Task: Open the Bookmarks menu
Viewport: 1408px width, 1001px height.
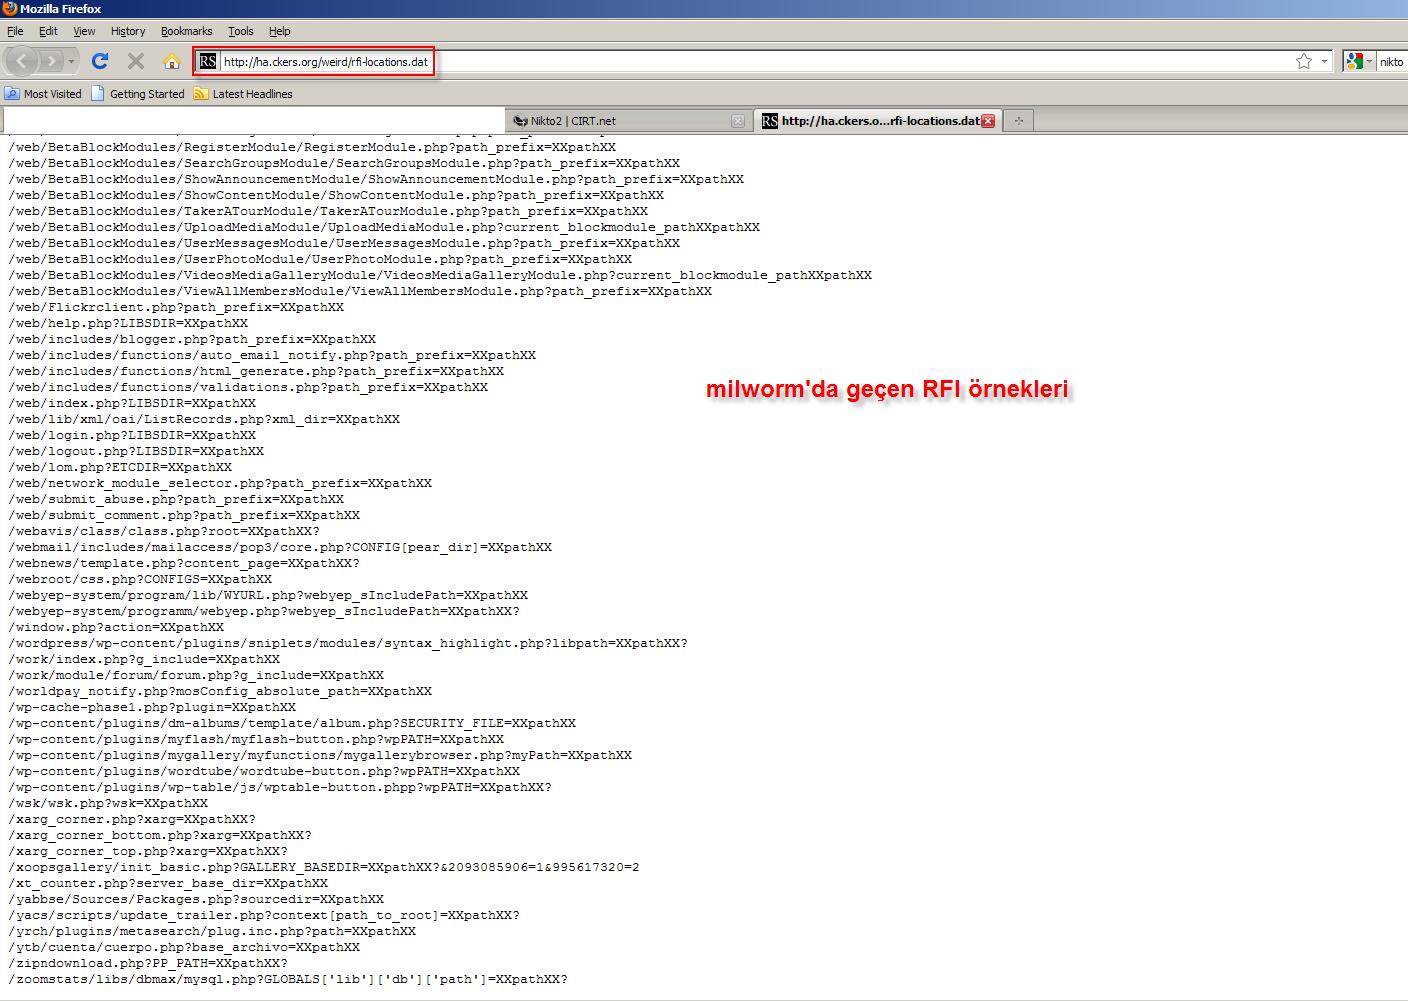Action: [x=187, y=31]
